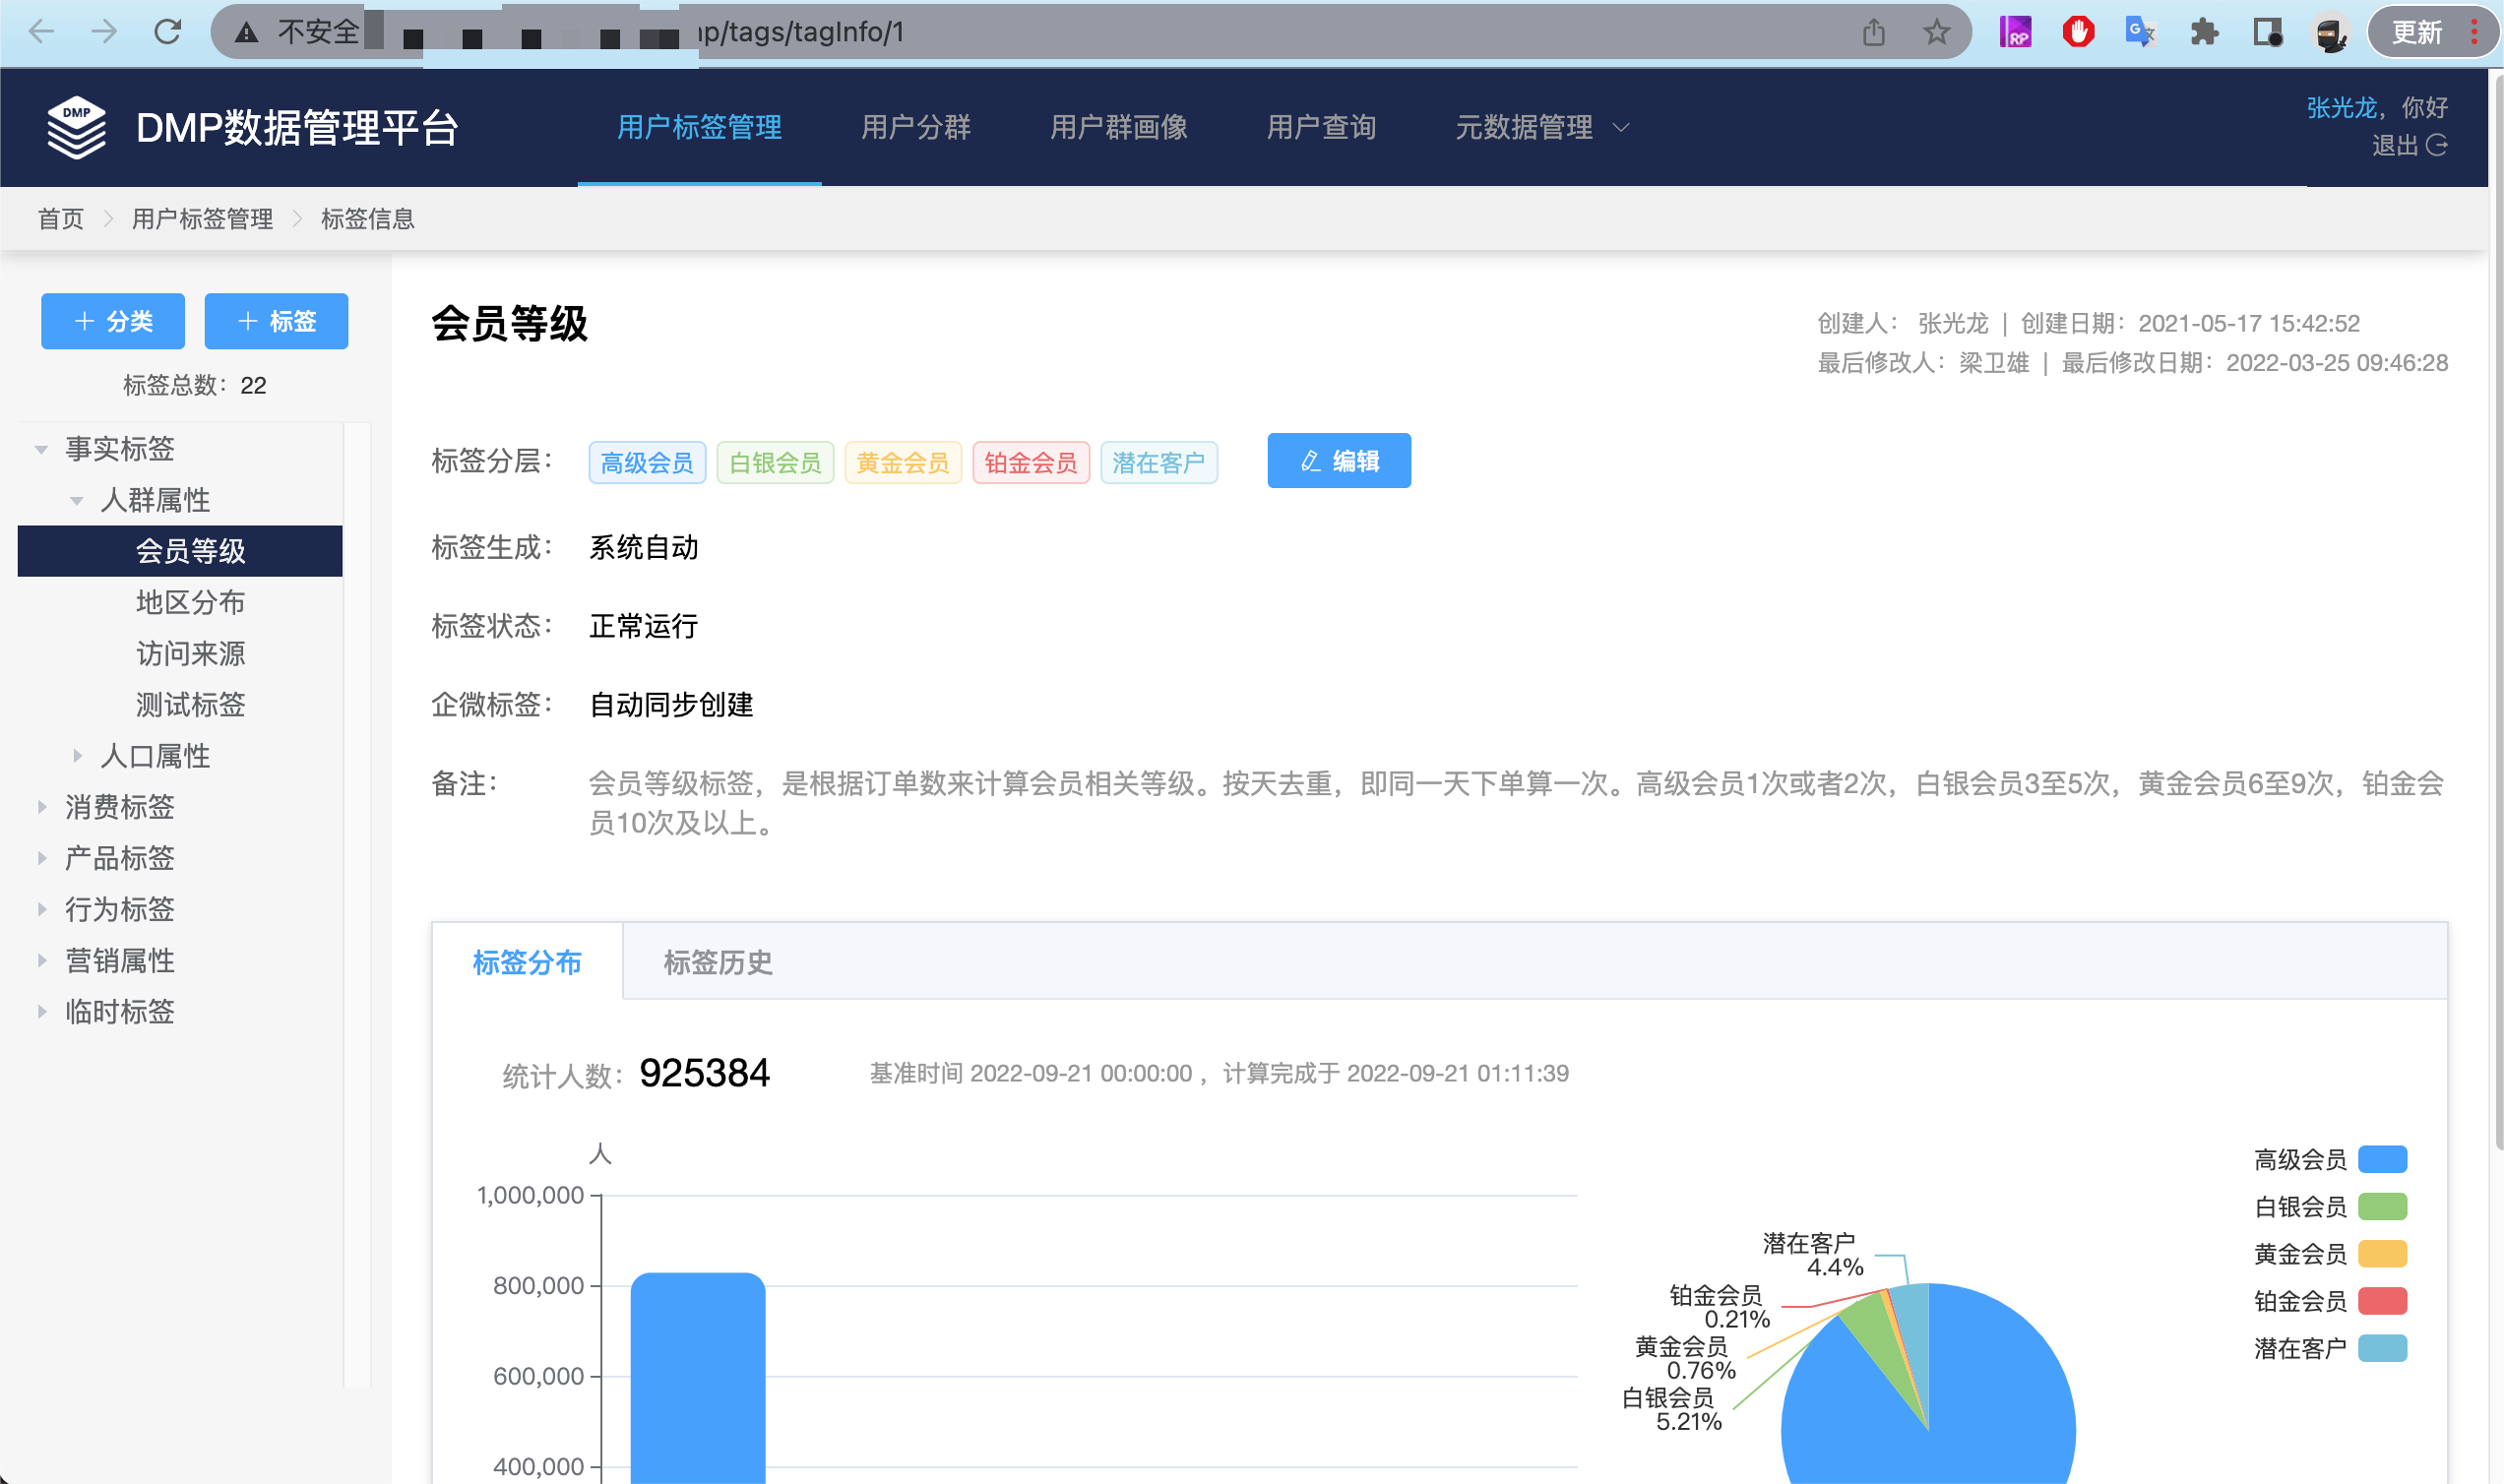Click the 编辑 edit button
The width and height of the screenshot is (2504, 1484).
tap(1339, 461)
